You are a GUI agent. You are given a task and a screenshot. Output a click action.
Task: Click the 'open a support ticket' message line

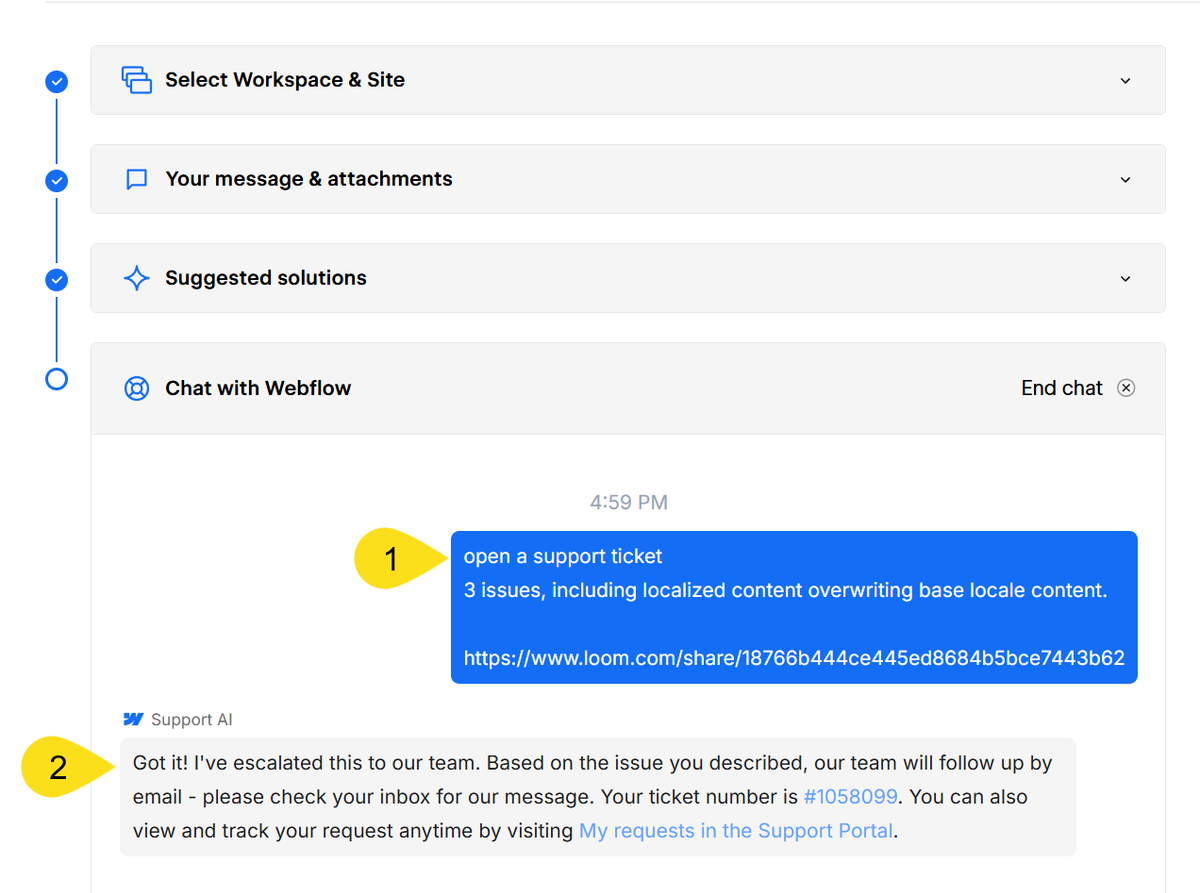pos(563,556)
